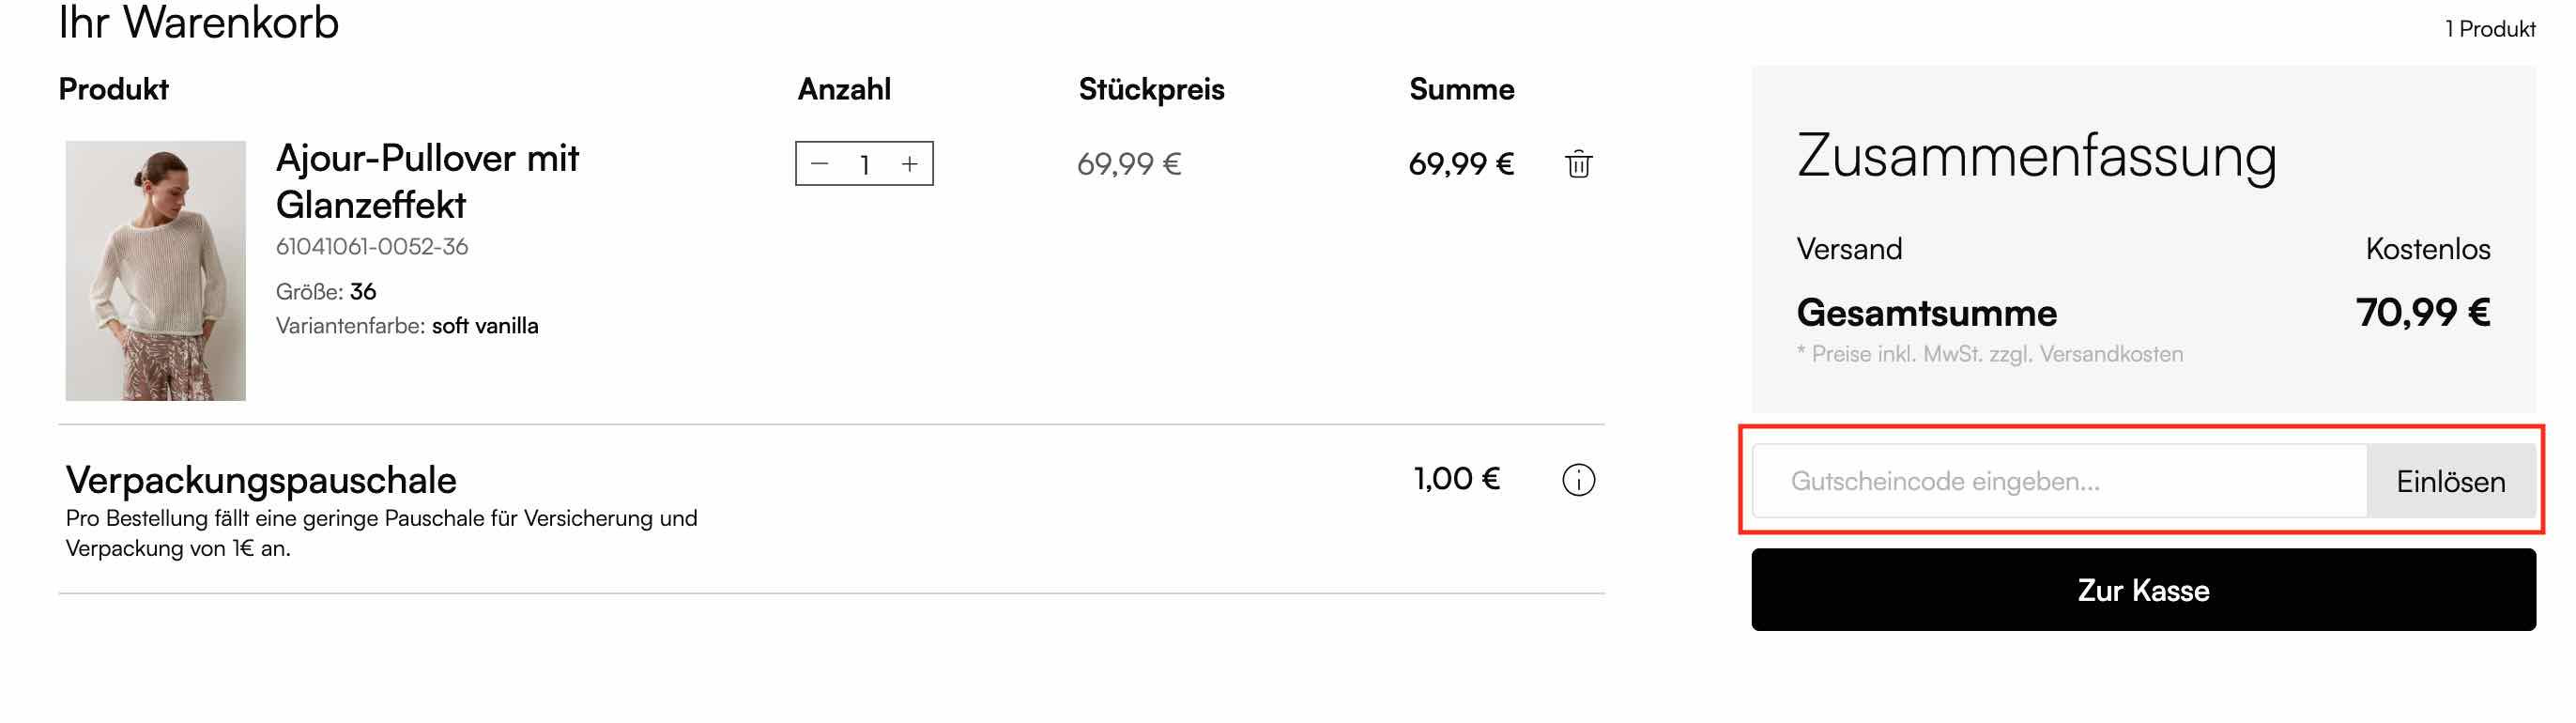Delete the Ajour-Pullover with the trash icon

point(1578,164)
